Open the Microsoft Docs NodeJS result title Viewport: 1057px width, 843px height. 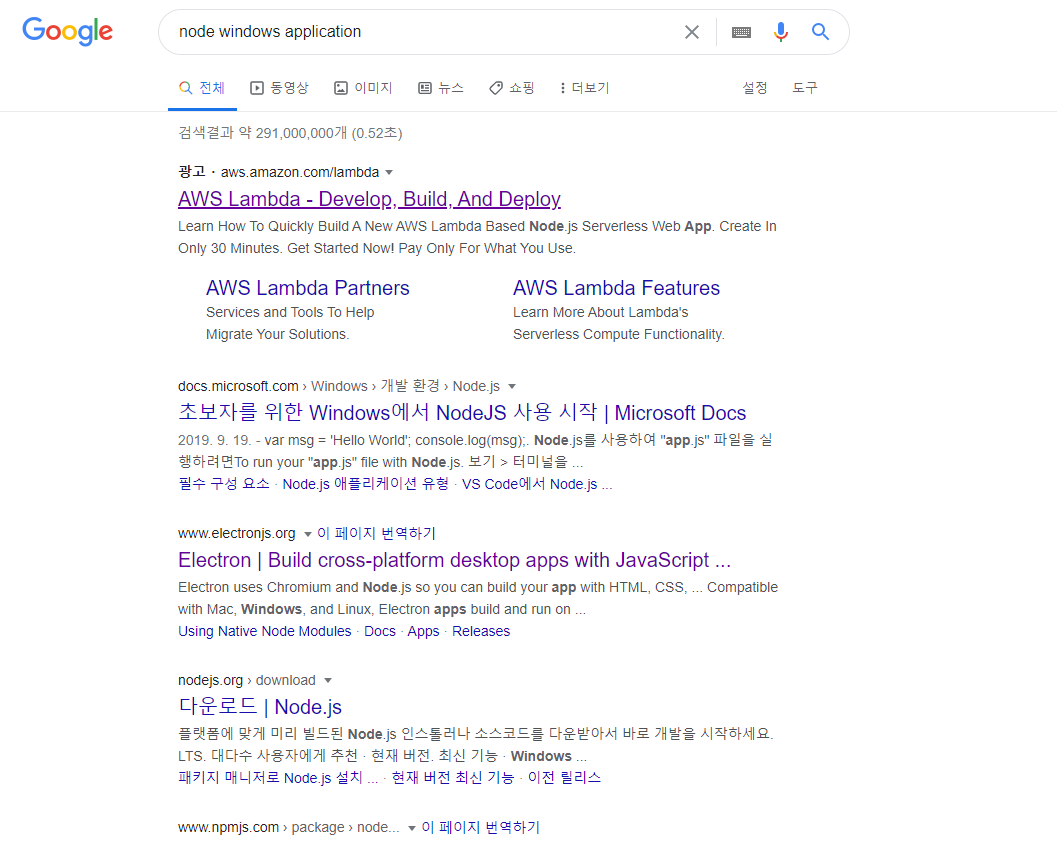click(x=462, y=412)
